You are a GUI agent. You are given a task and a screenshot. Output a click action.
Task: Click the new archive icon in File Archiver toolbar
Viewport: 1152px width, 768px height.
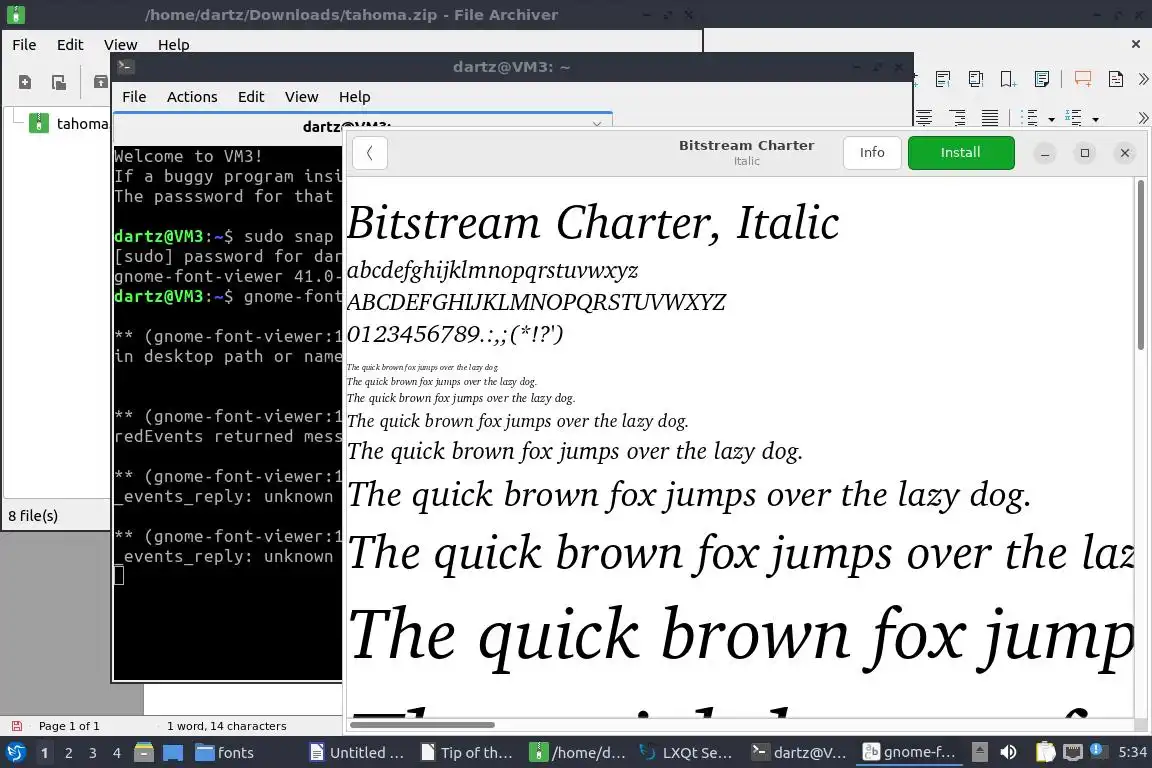point(25,82)
